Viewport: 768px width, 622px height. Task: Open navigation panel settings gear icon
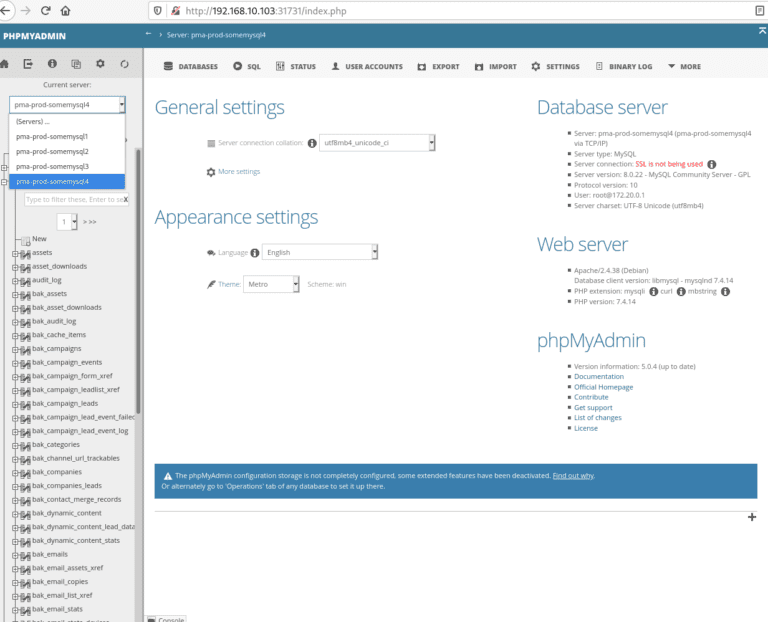point(100,64)
